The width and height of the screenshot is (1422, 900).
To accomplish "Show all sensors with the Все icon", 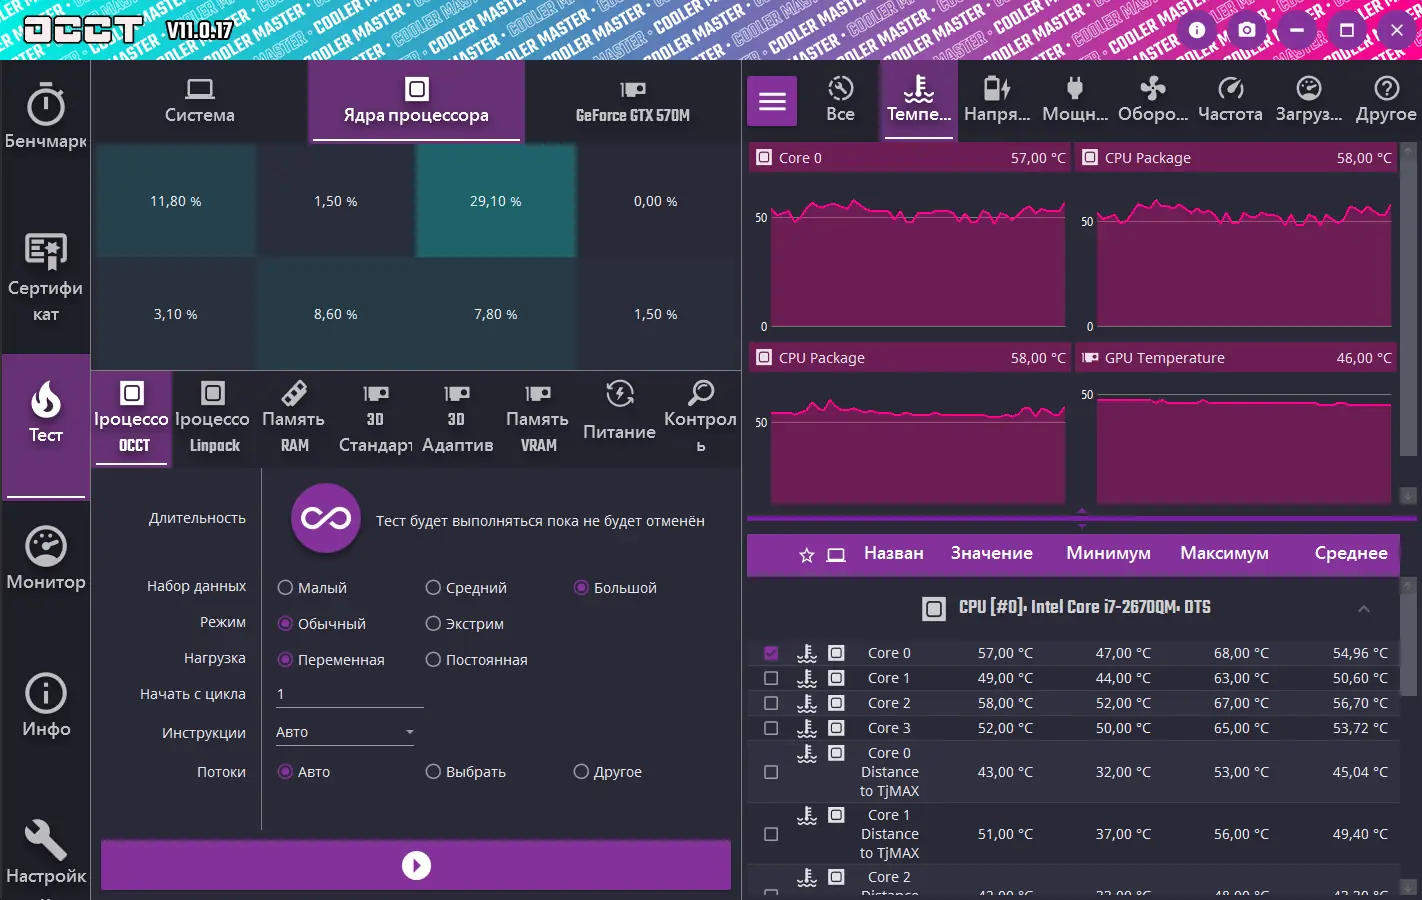I will (x=840, y=99).
